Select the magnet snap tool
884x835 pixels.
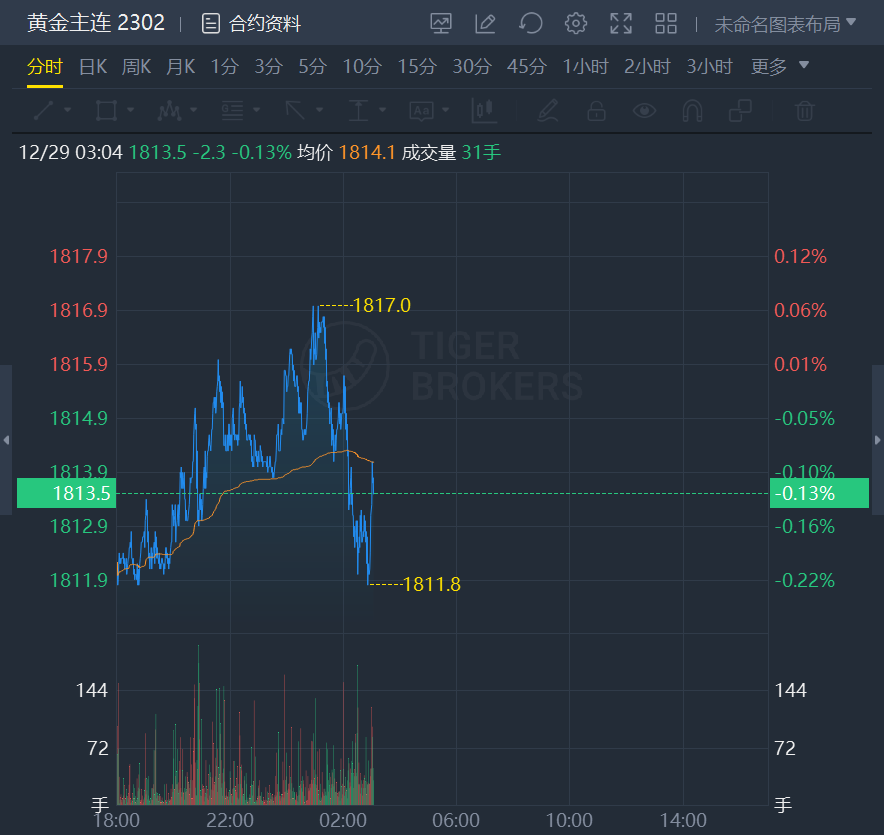692,110
